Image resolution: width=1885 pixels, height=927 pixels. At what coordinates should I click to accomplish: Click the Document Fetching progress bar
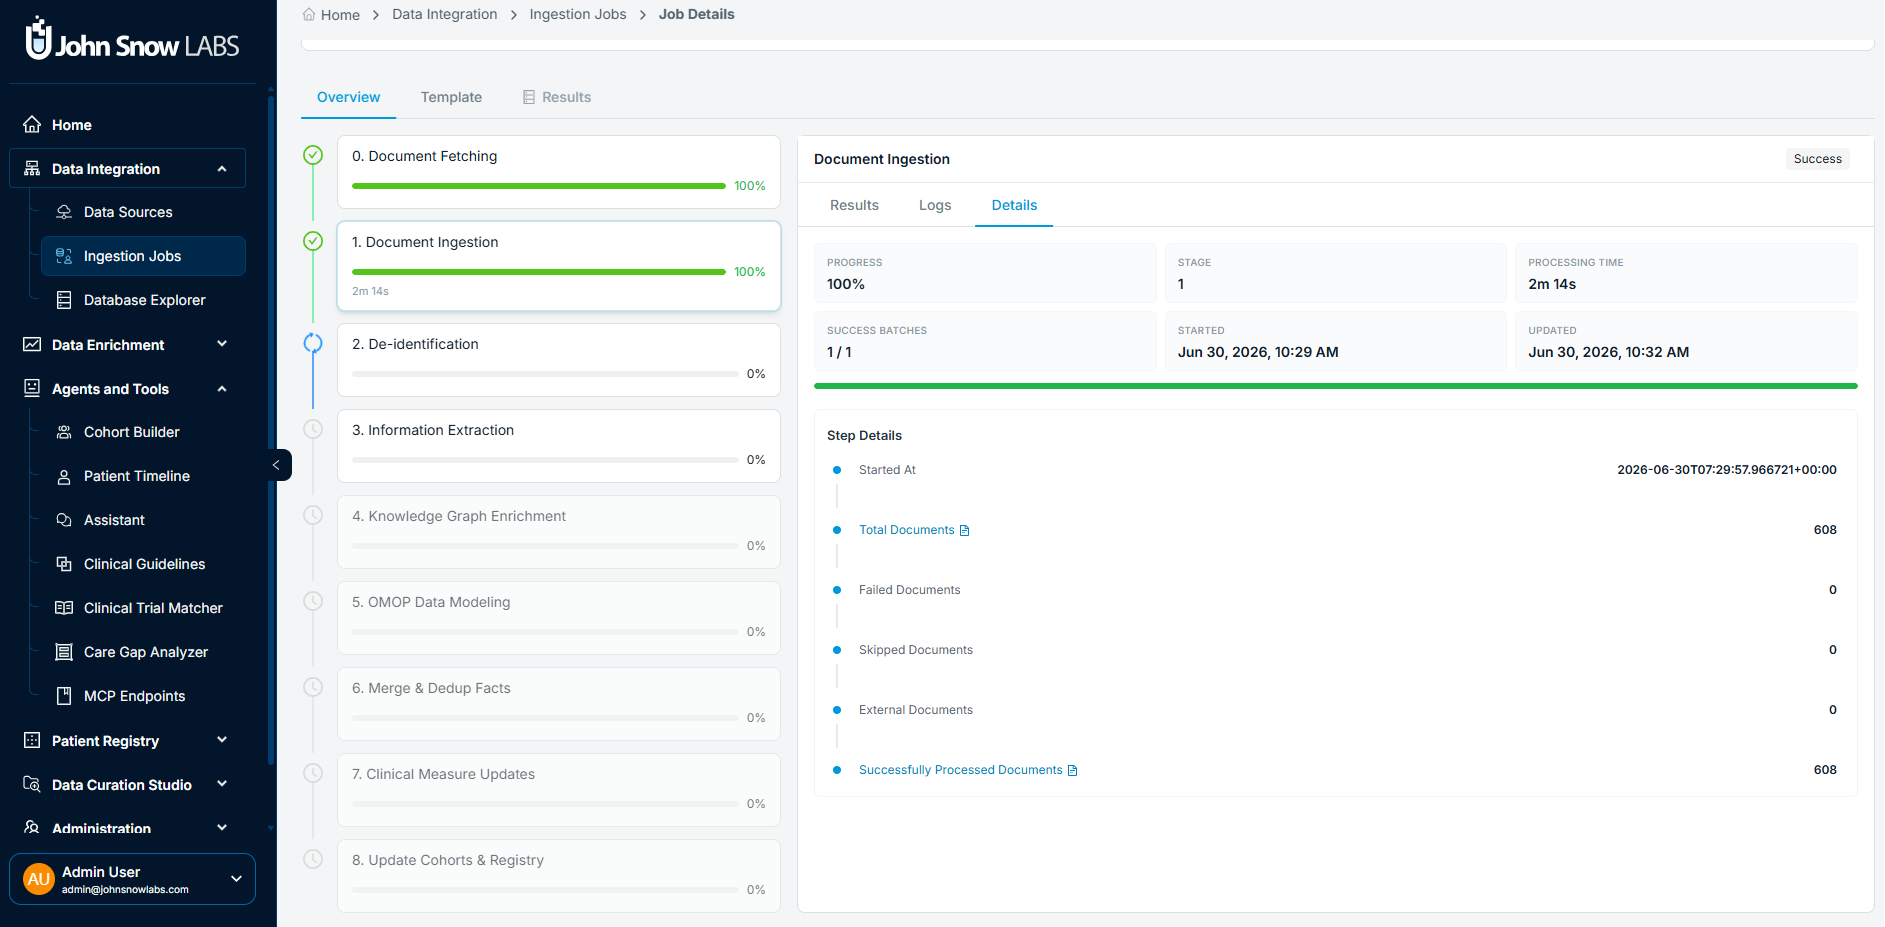(539, 186)
